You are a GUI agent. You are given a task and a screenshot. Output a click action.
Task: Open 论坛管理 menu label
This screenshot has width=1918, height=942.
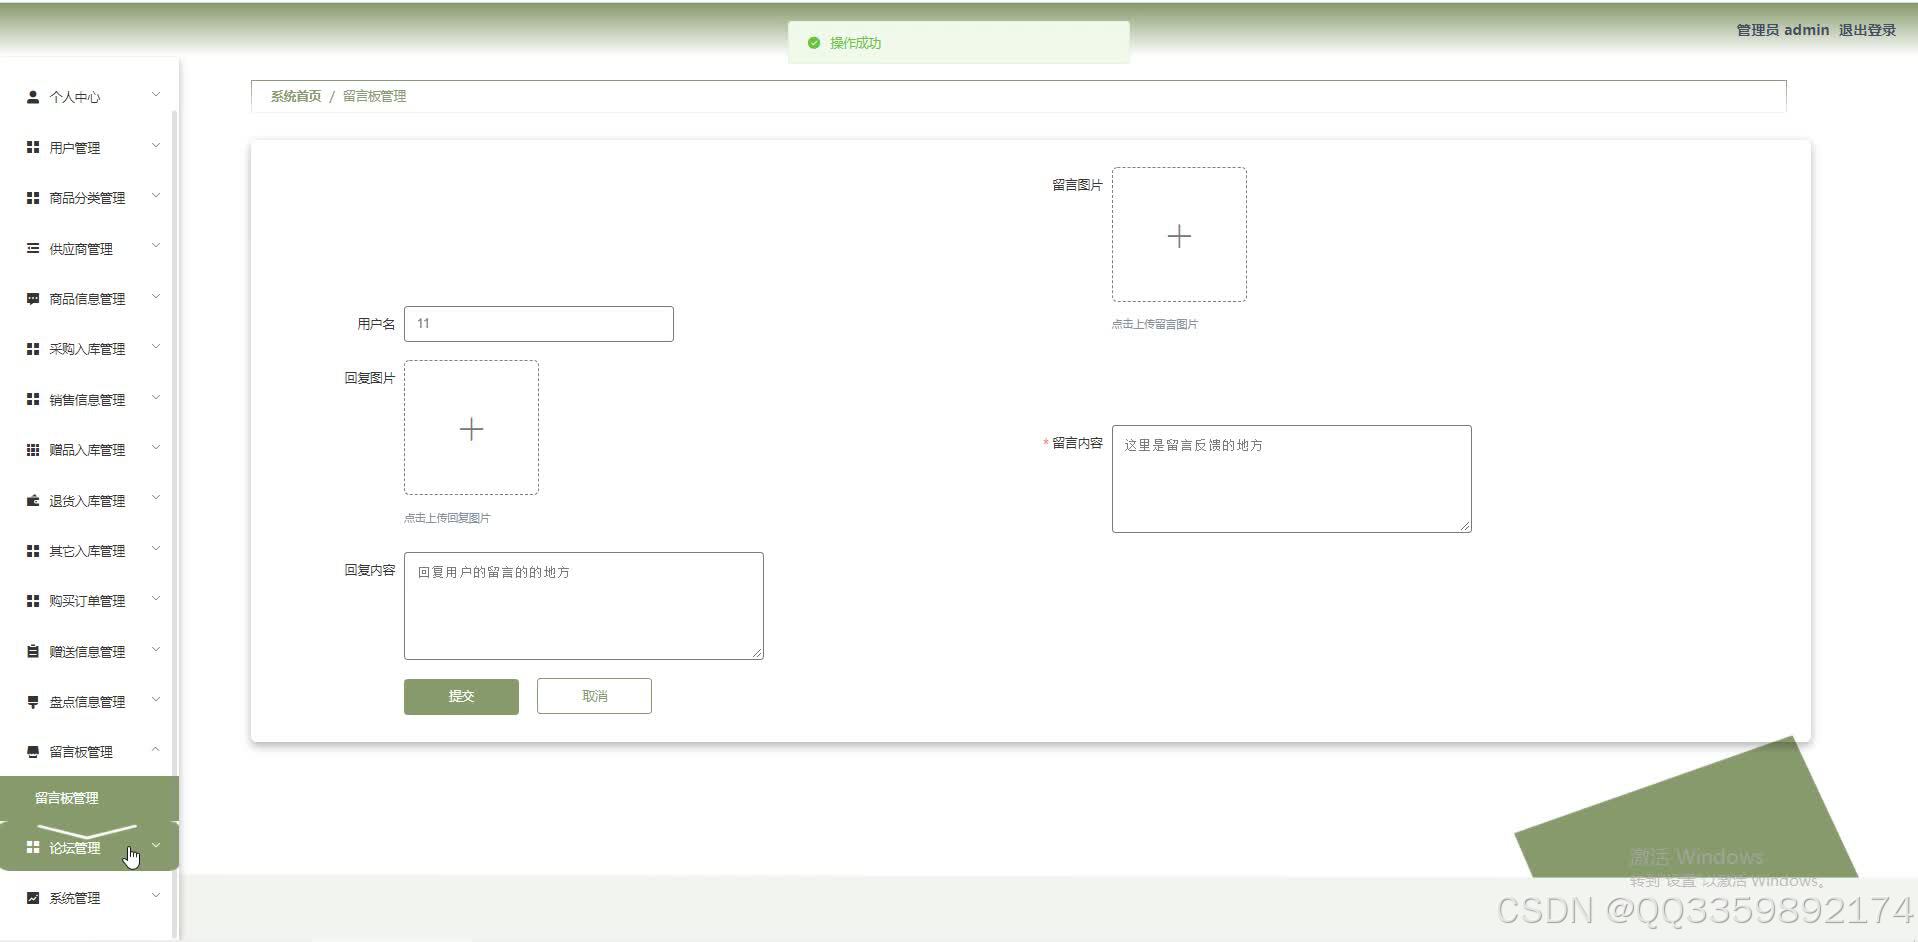[x=75, y=848]
